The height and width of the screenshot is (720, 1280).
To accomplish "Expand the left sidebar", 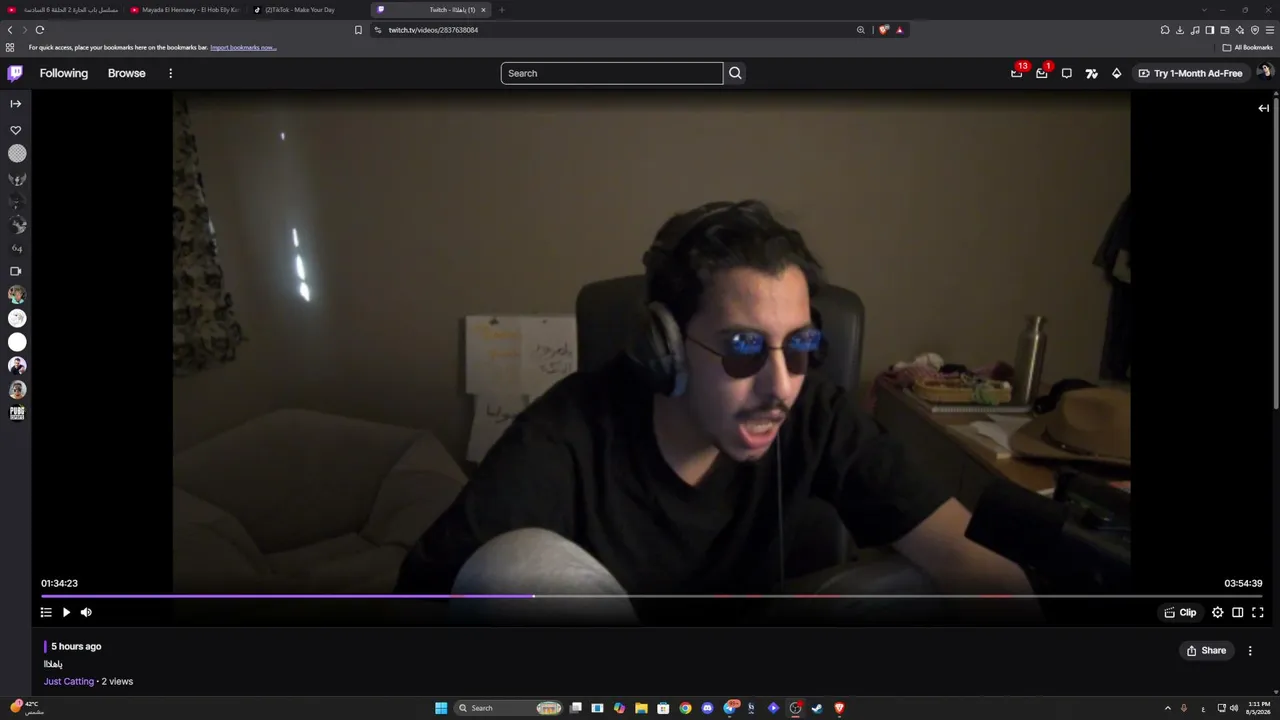I will pos(16,103).
